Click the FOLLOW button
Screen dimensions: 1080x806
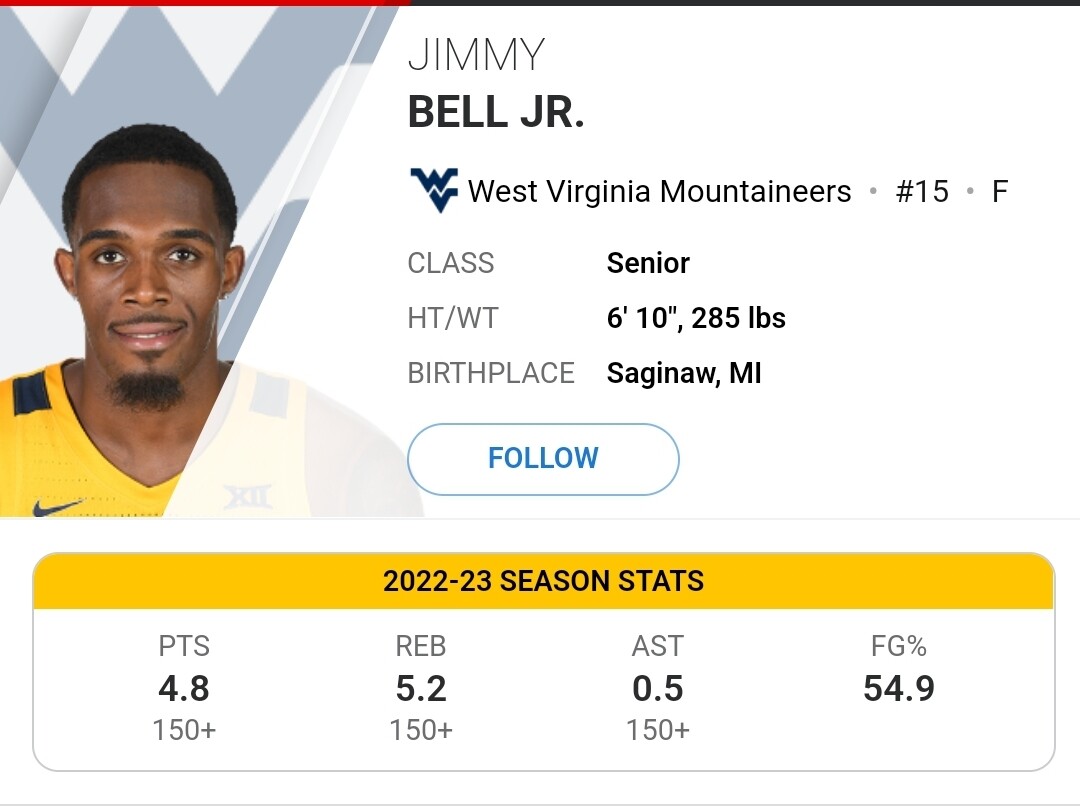point(543,459)
